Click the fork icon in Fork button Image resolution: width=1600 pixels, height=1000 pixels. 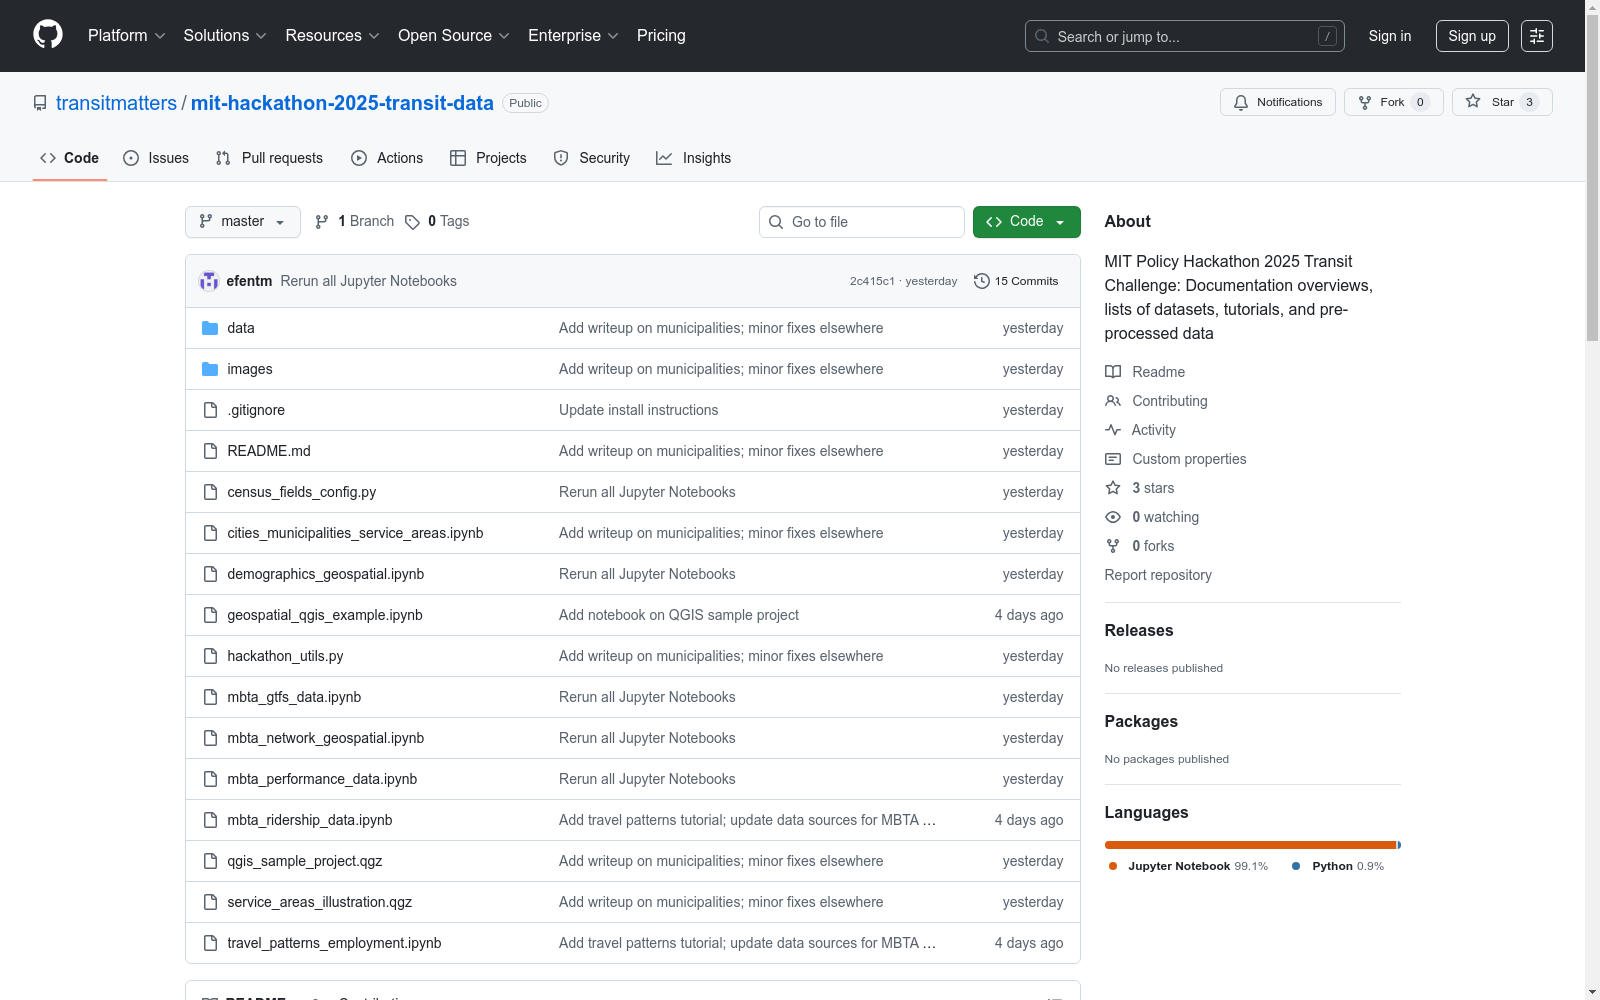click(x=1365, y=102)
